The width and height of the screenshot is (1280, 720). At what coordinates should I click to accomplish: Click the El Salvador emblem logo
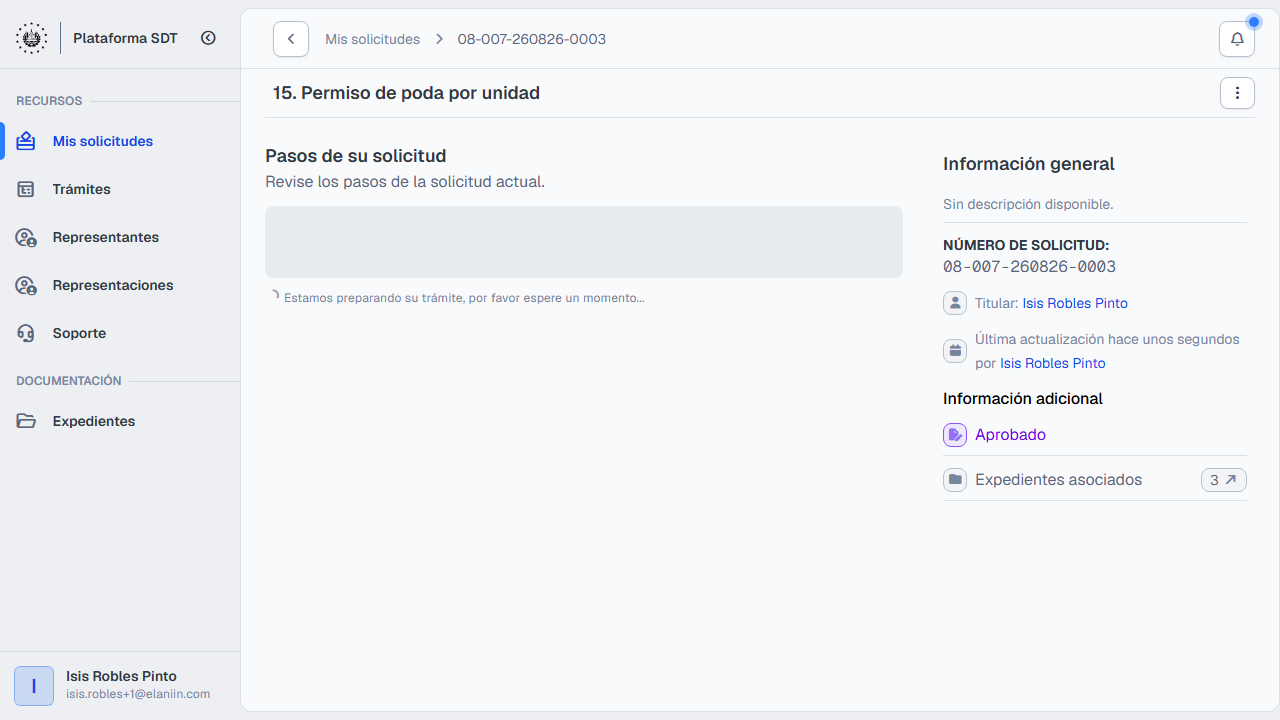tap(32, 38)
